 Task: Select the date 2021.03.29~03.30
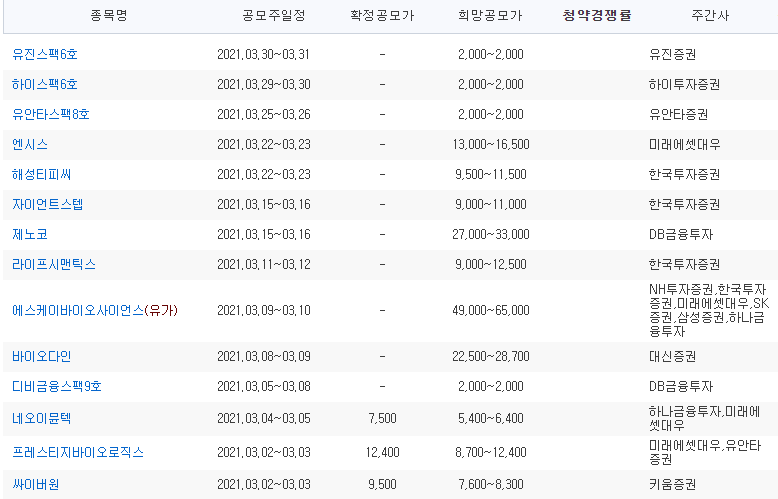pos(263,84)
